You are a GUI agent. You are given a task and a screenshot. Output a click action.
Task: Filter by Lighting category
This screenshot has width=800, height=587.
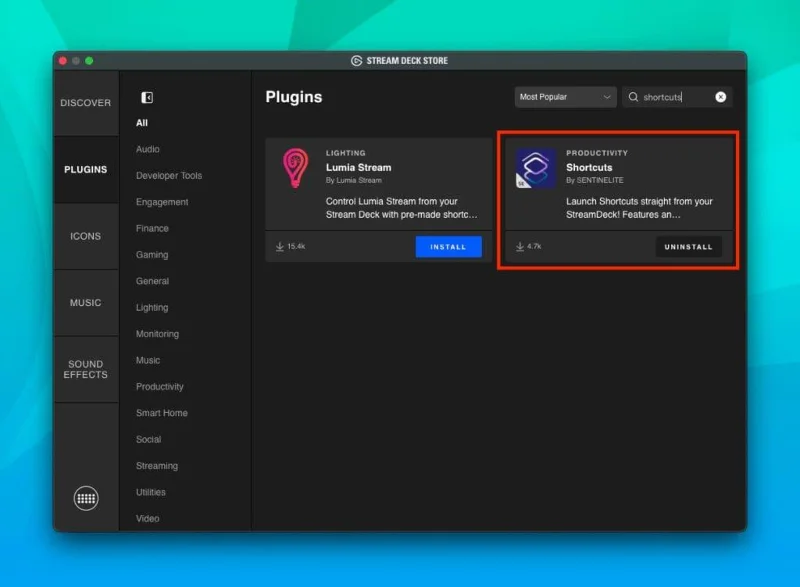[x=152, y=308]
